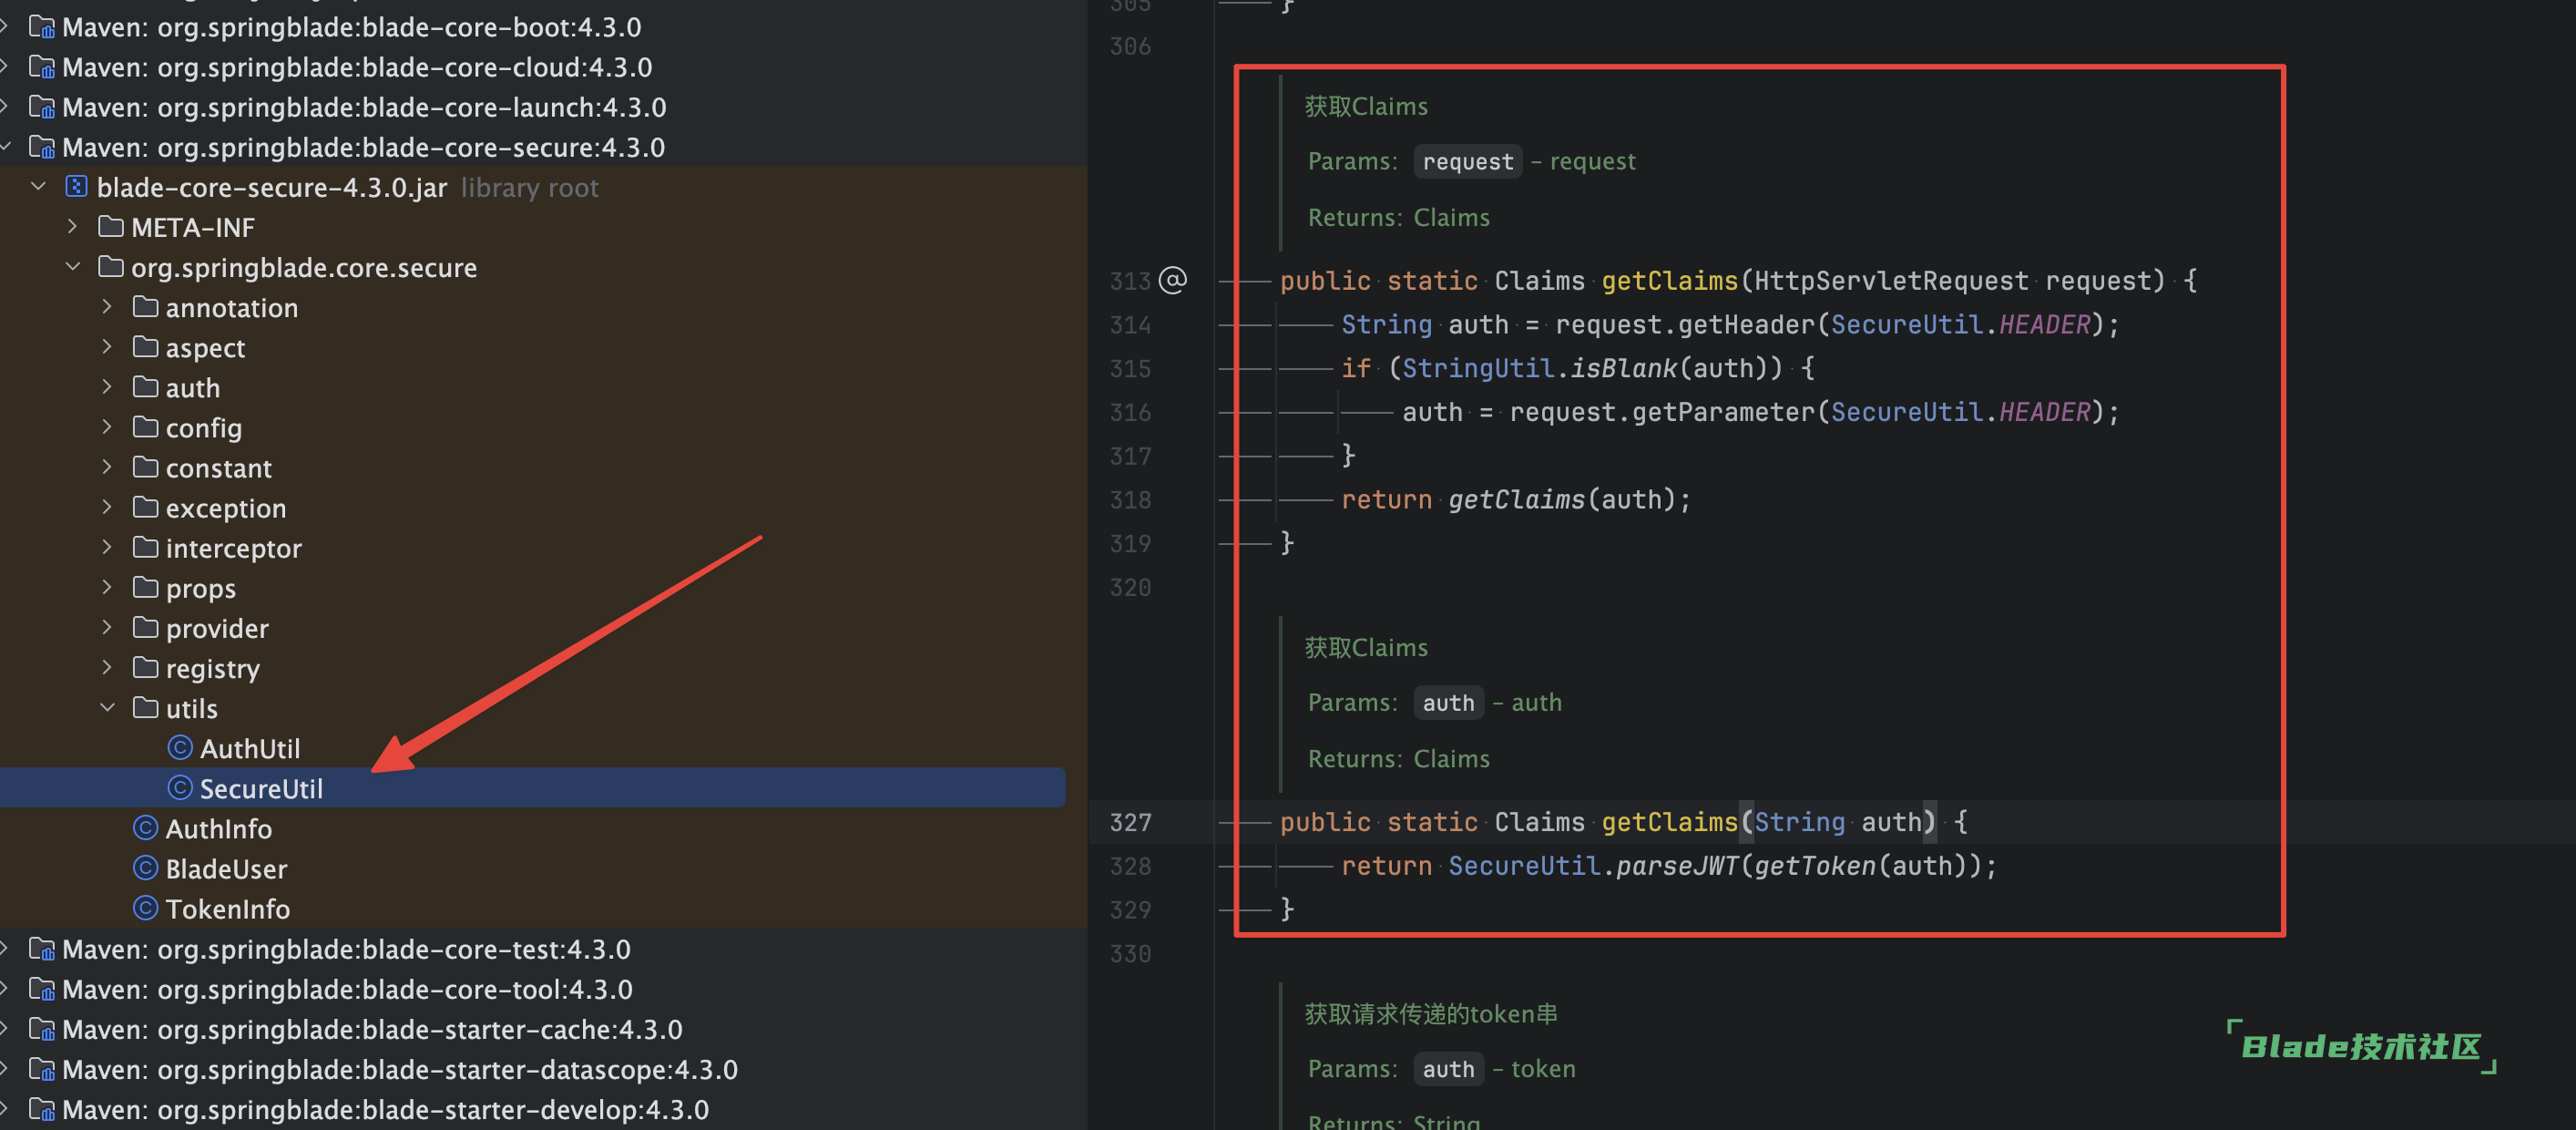Click line number 314 in gutter
The width and height of the screenshot is (2576, 1130).
coord(1130,324)
